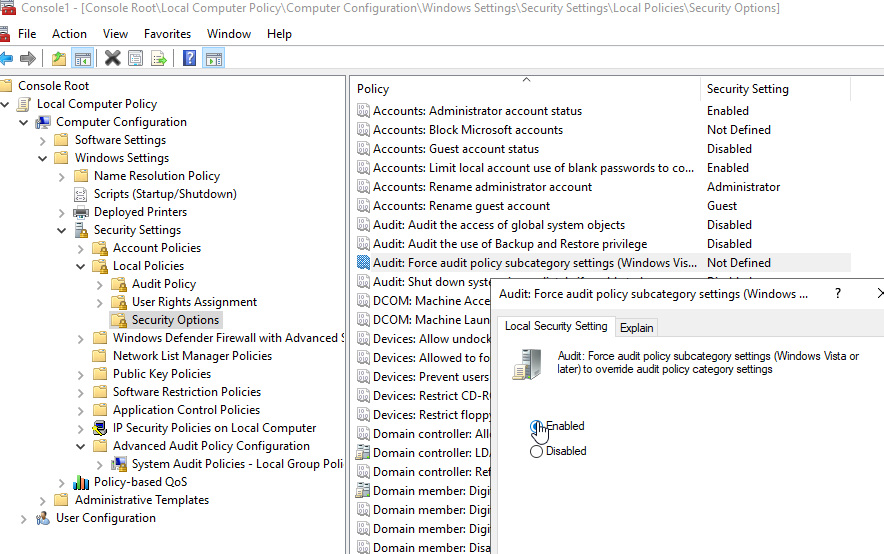Image resolution: width=884 pixels, height=554 pixels.
Task: Click the Security Setting column header
Action: (747, 89)
